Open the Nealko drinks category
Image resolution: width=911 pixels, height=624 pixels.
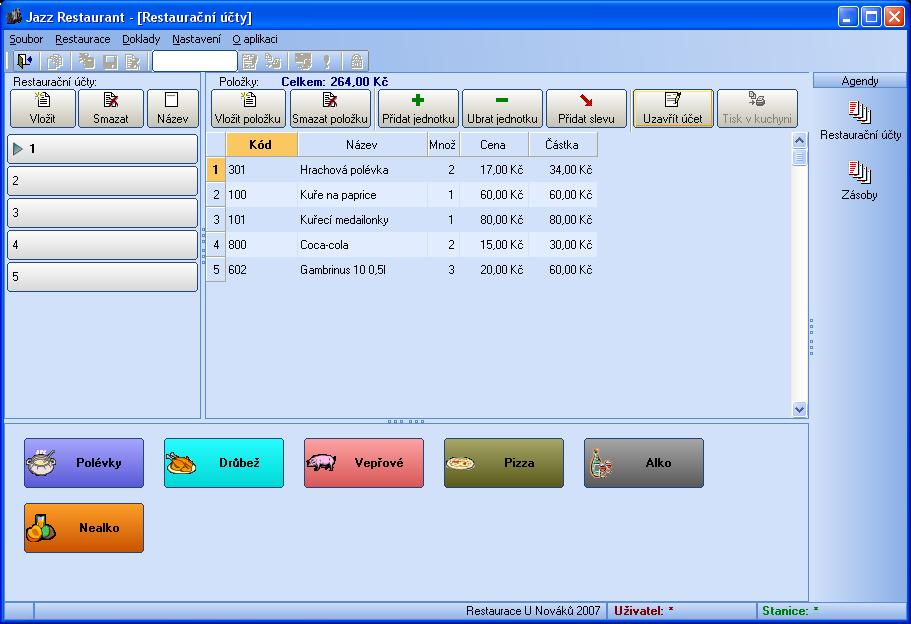coord(84,528)
